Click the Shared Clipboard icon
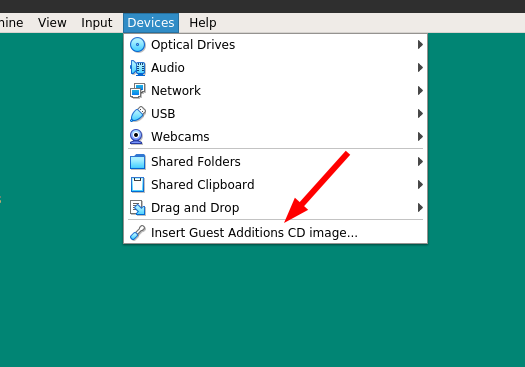The width and height of the screenshot is (525, 367). 137,185
